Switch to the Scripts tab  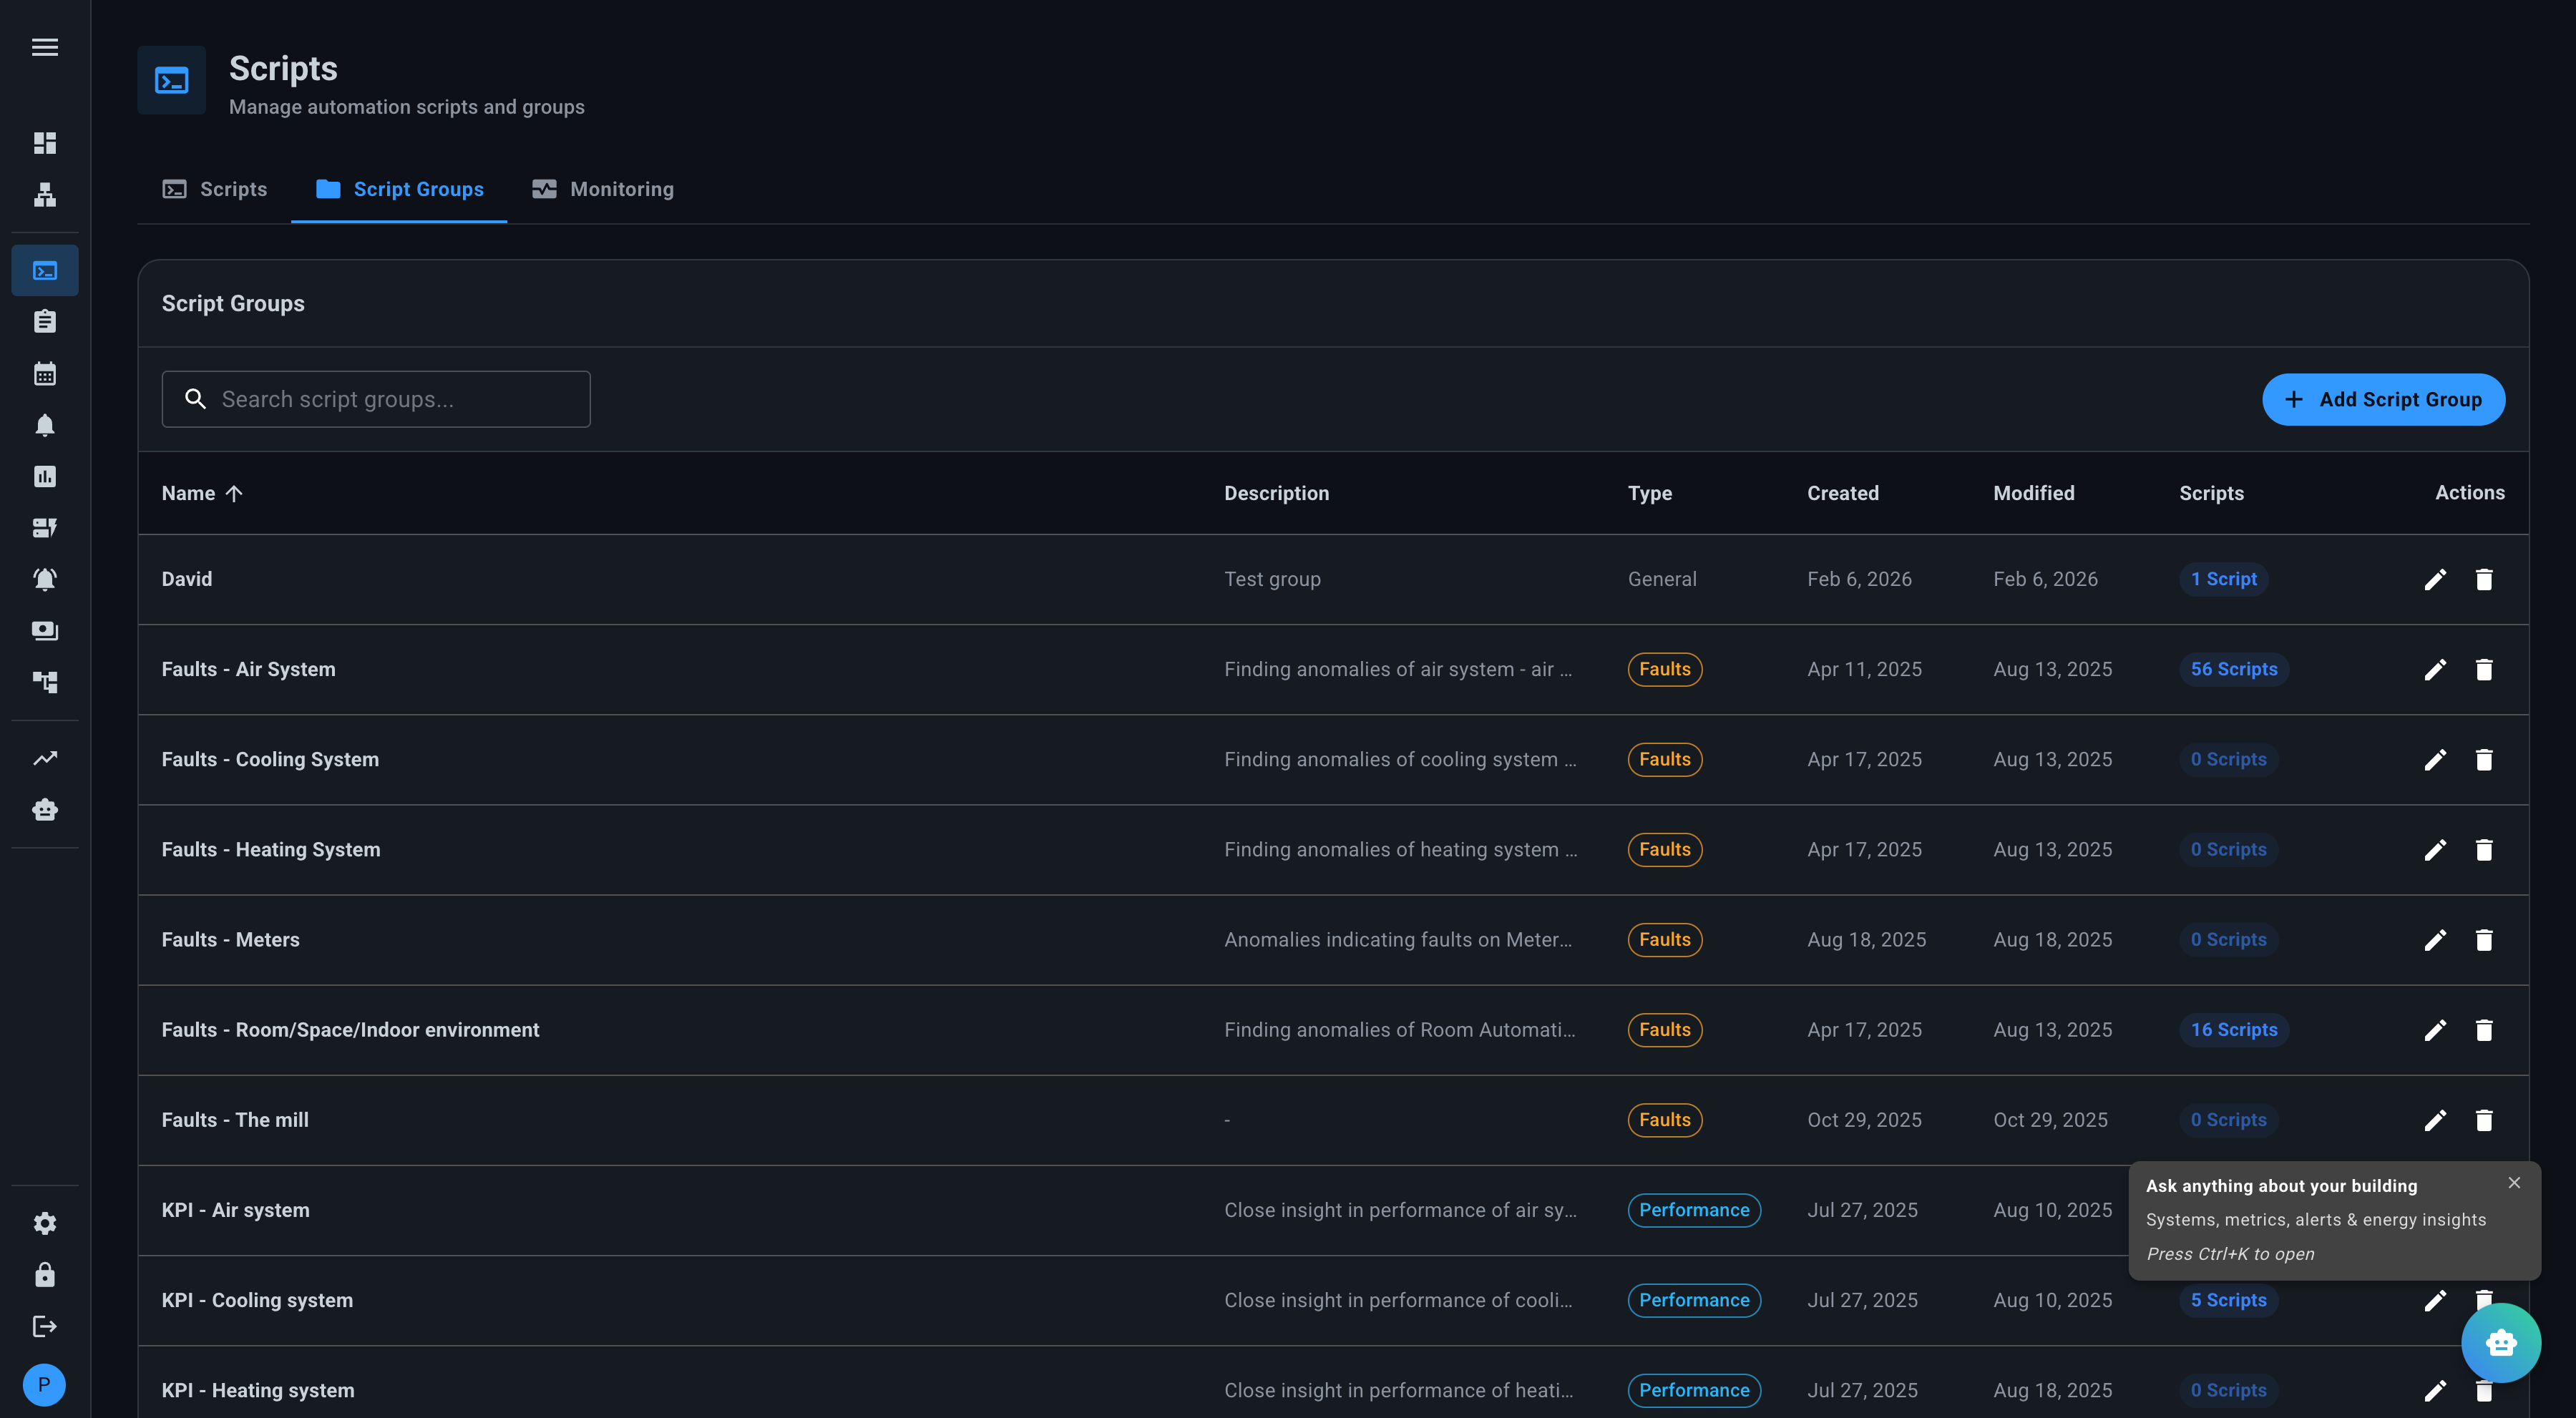click(215, 189)
